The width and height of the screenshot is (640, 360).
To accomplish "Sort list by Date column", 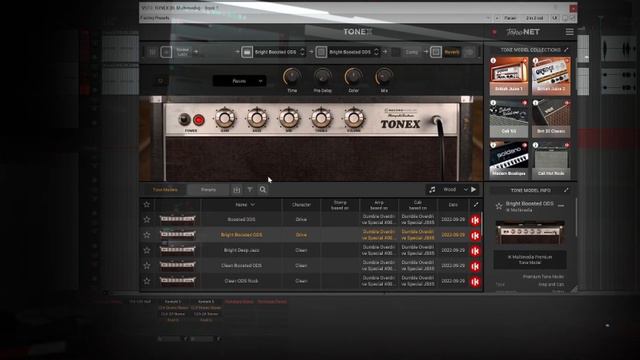I will click(x=453, y=204).
